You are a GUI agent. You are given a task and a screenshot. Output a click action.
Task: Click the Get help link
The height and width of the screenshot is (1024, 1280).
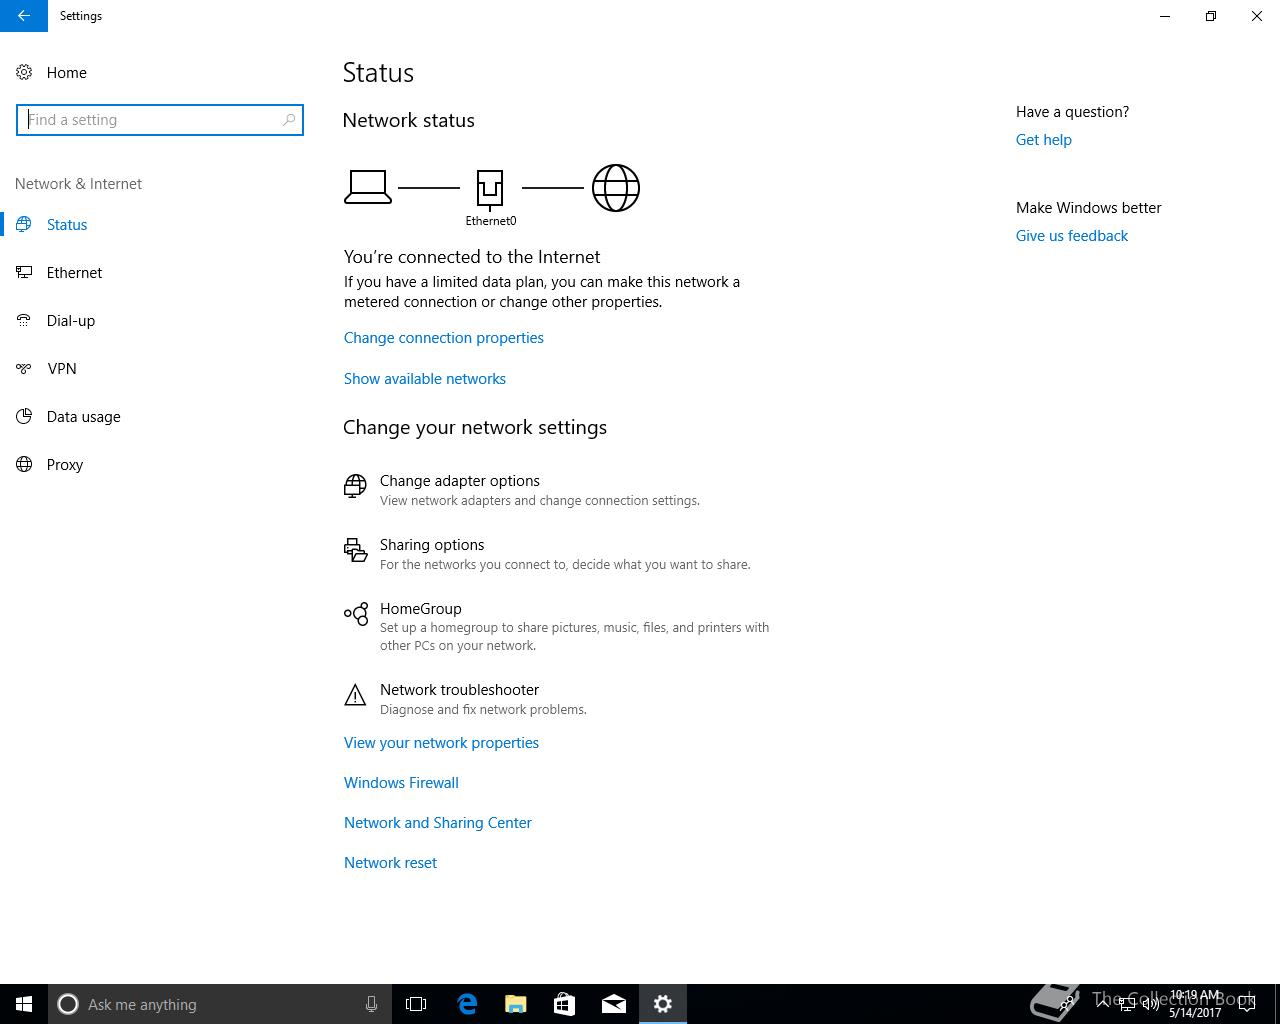pos(1044,140)
